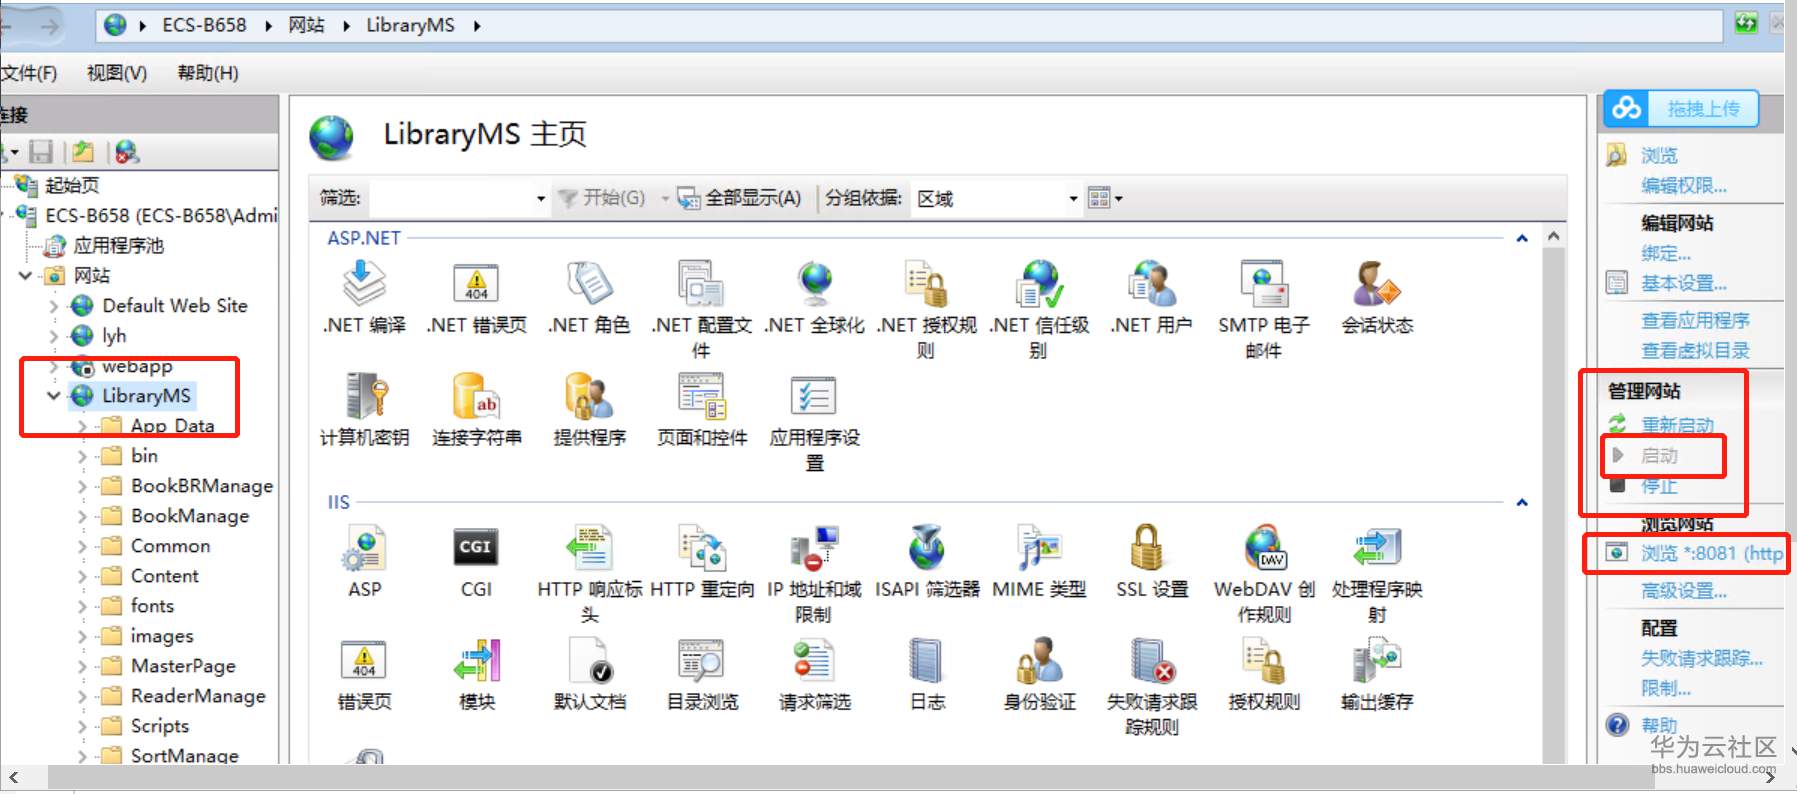Open the 输出缓存 icon

coord(1377,661)
